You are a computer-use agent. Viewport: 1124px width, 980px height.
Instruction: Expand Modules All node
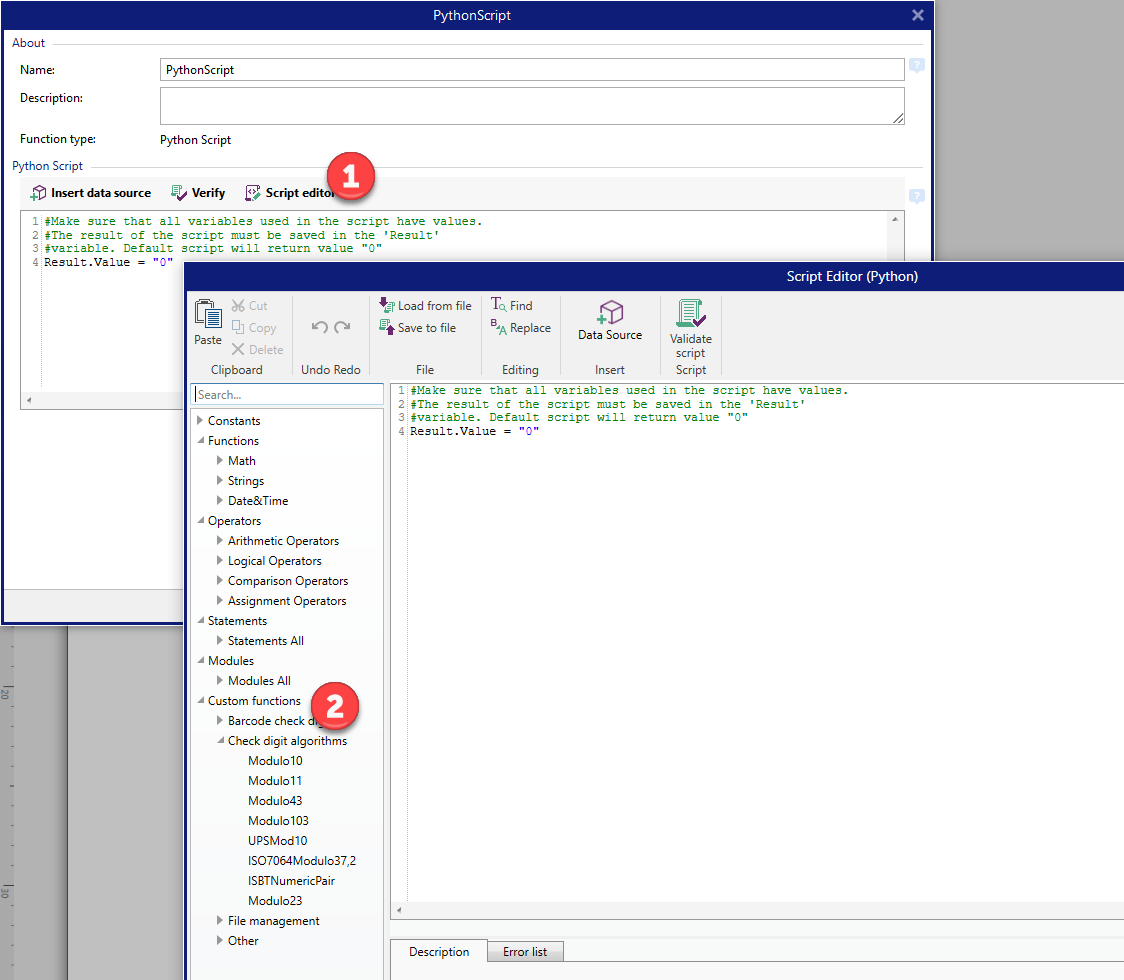pyautogui.click(x=220, y=680)
